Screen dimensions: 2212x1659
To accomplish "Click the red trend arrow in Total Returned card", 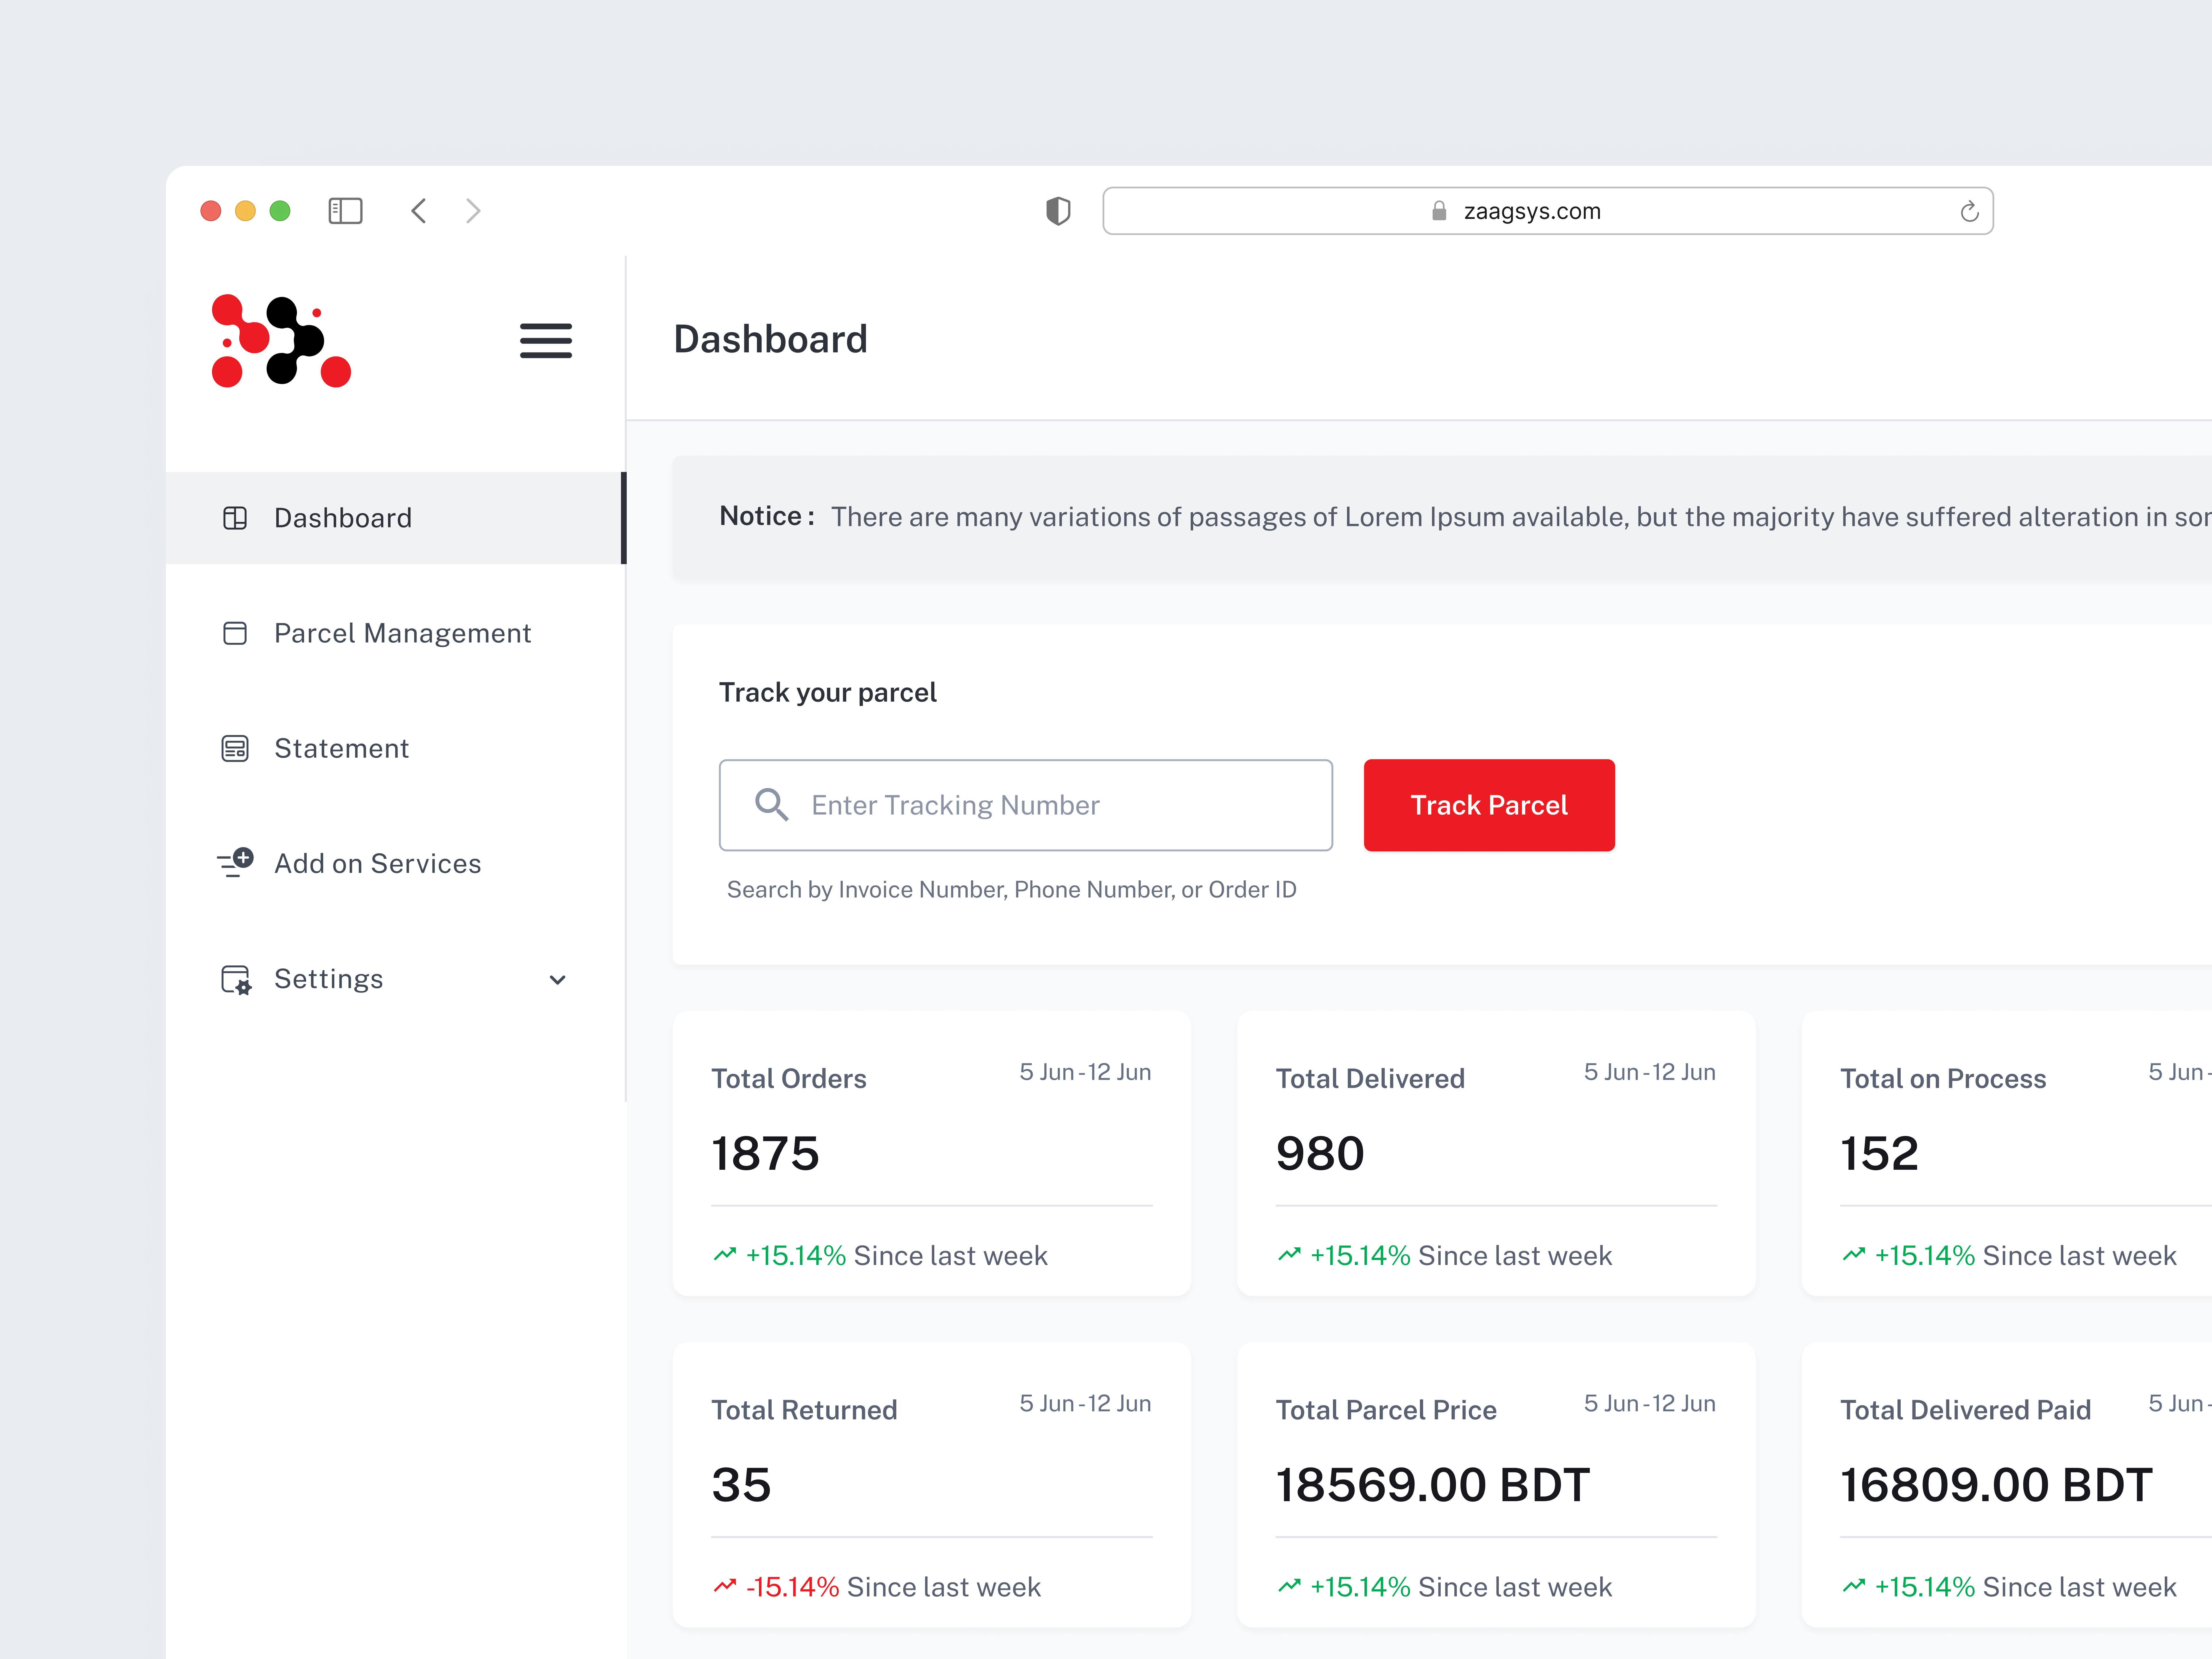I will tap(725, 1586).
